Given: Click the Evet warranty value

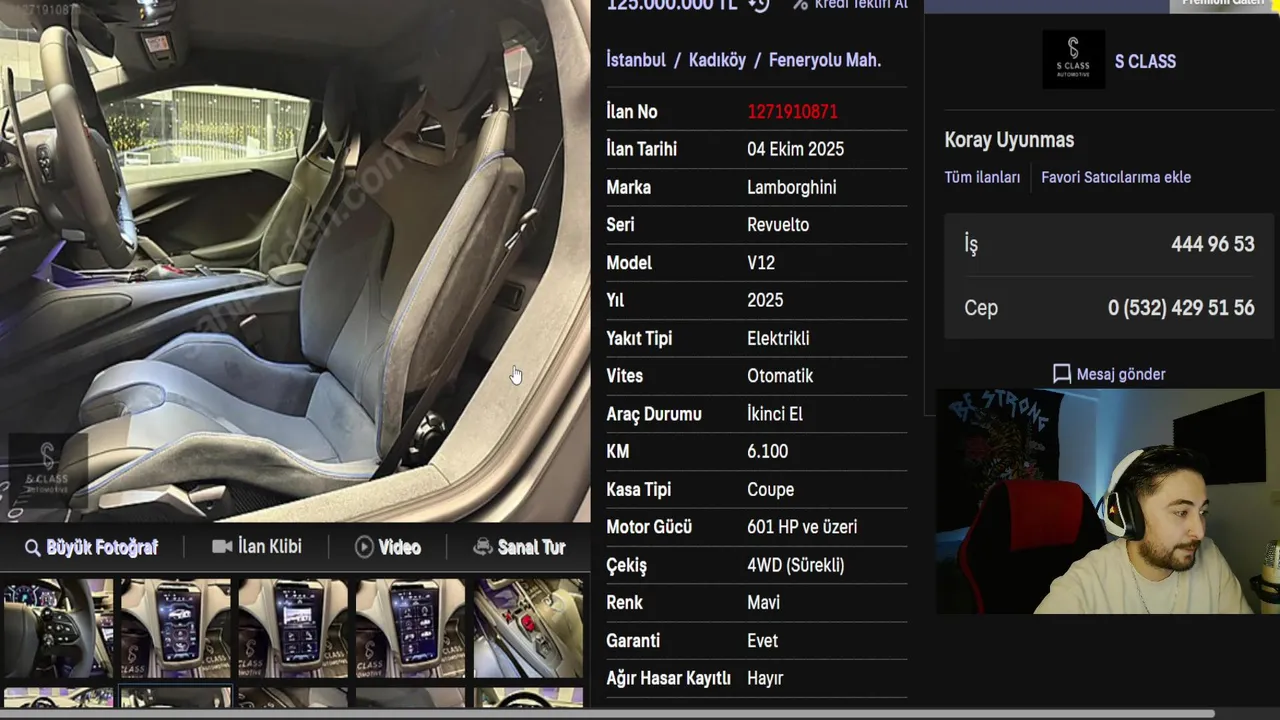Looking at the screenshot, I should click(762, 640).
